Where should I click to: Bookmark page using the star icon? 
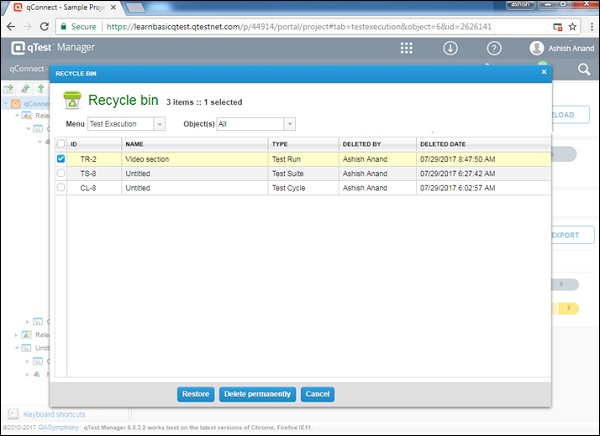pos(571,25)
